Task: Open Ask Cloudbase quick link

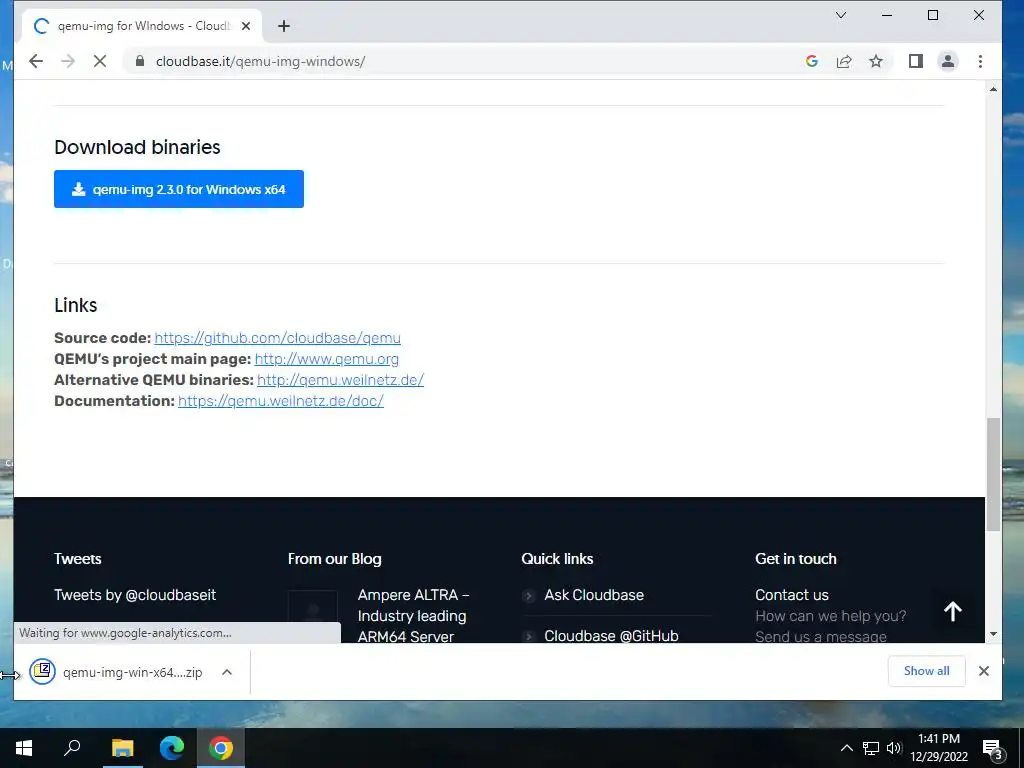Action: (594, 595)
